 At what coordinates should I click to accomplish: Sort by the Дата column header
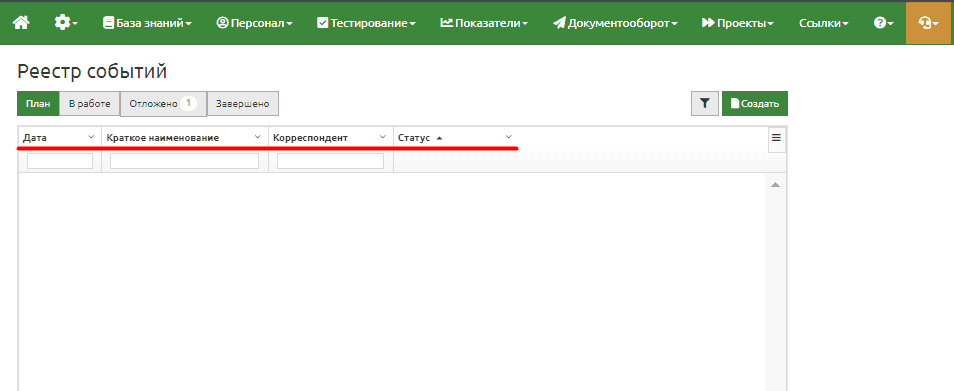[x=35, y=138]
